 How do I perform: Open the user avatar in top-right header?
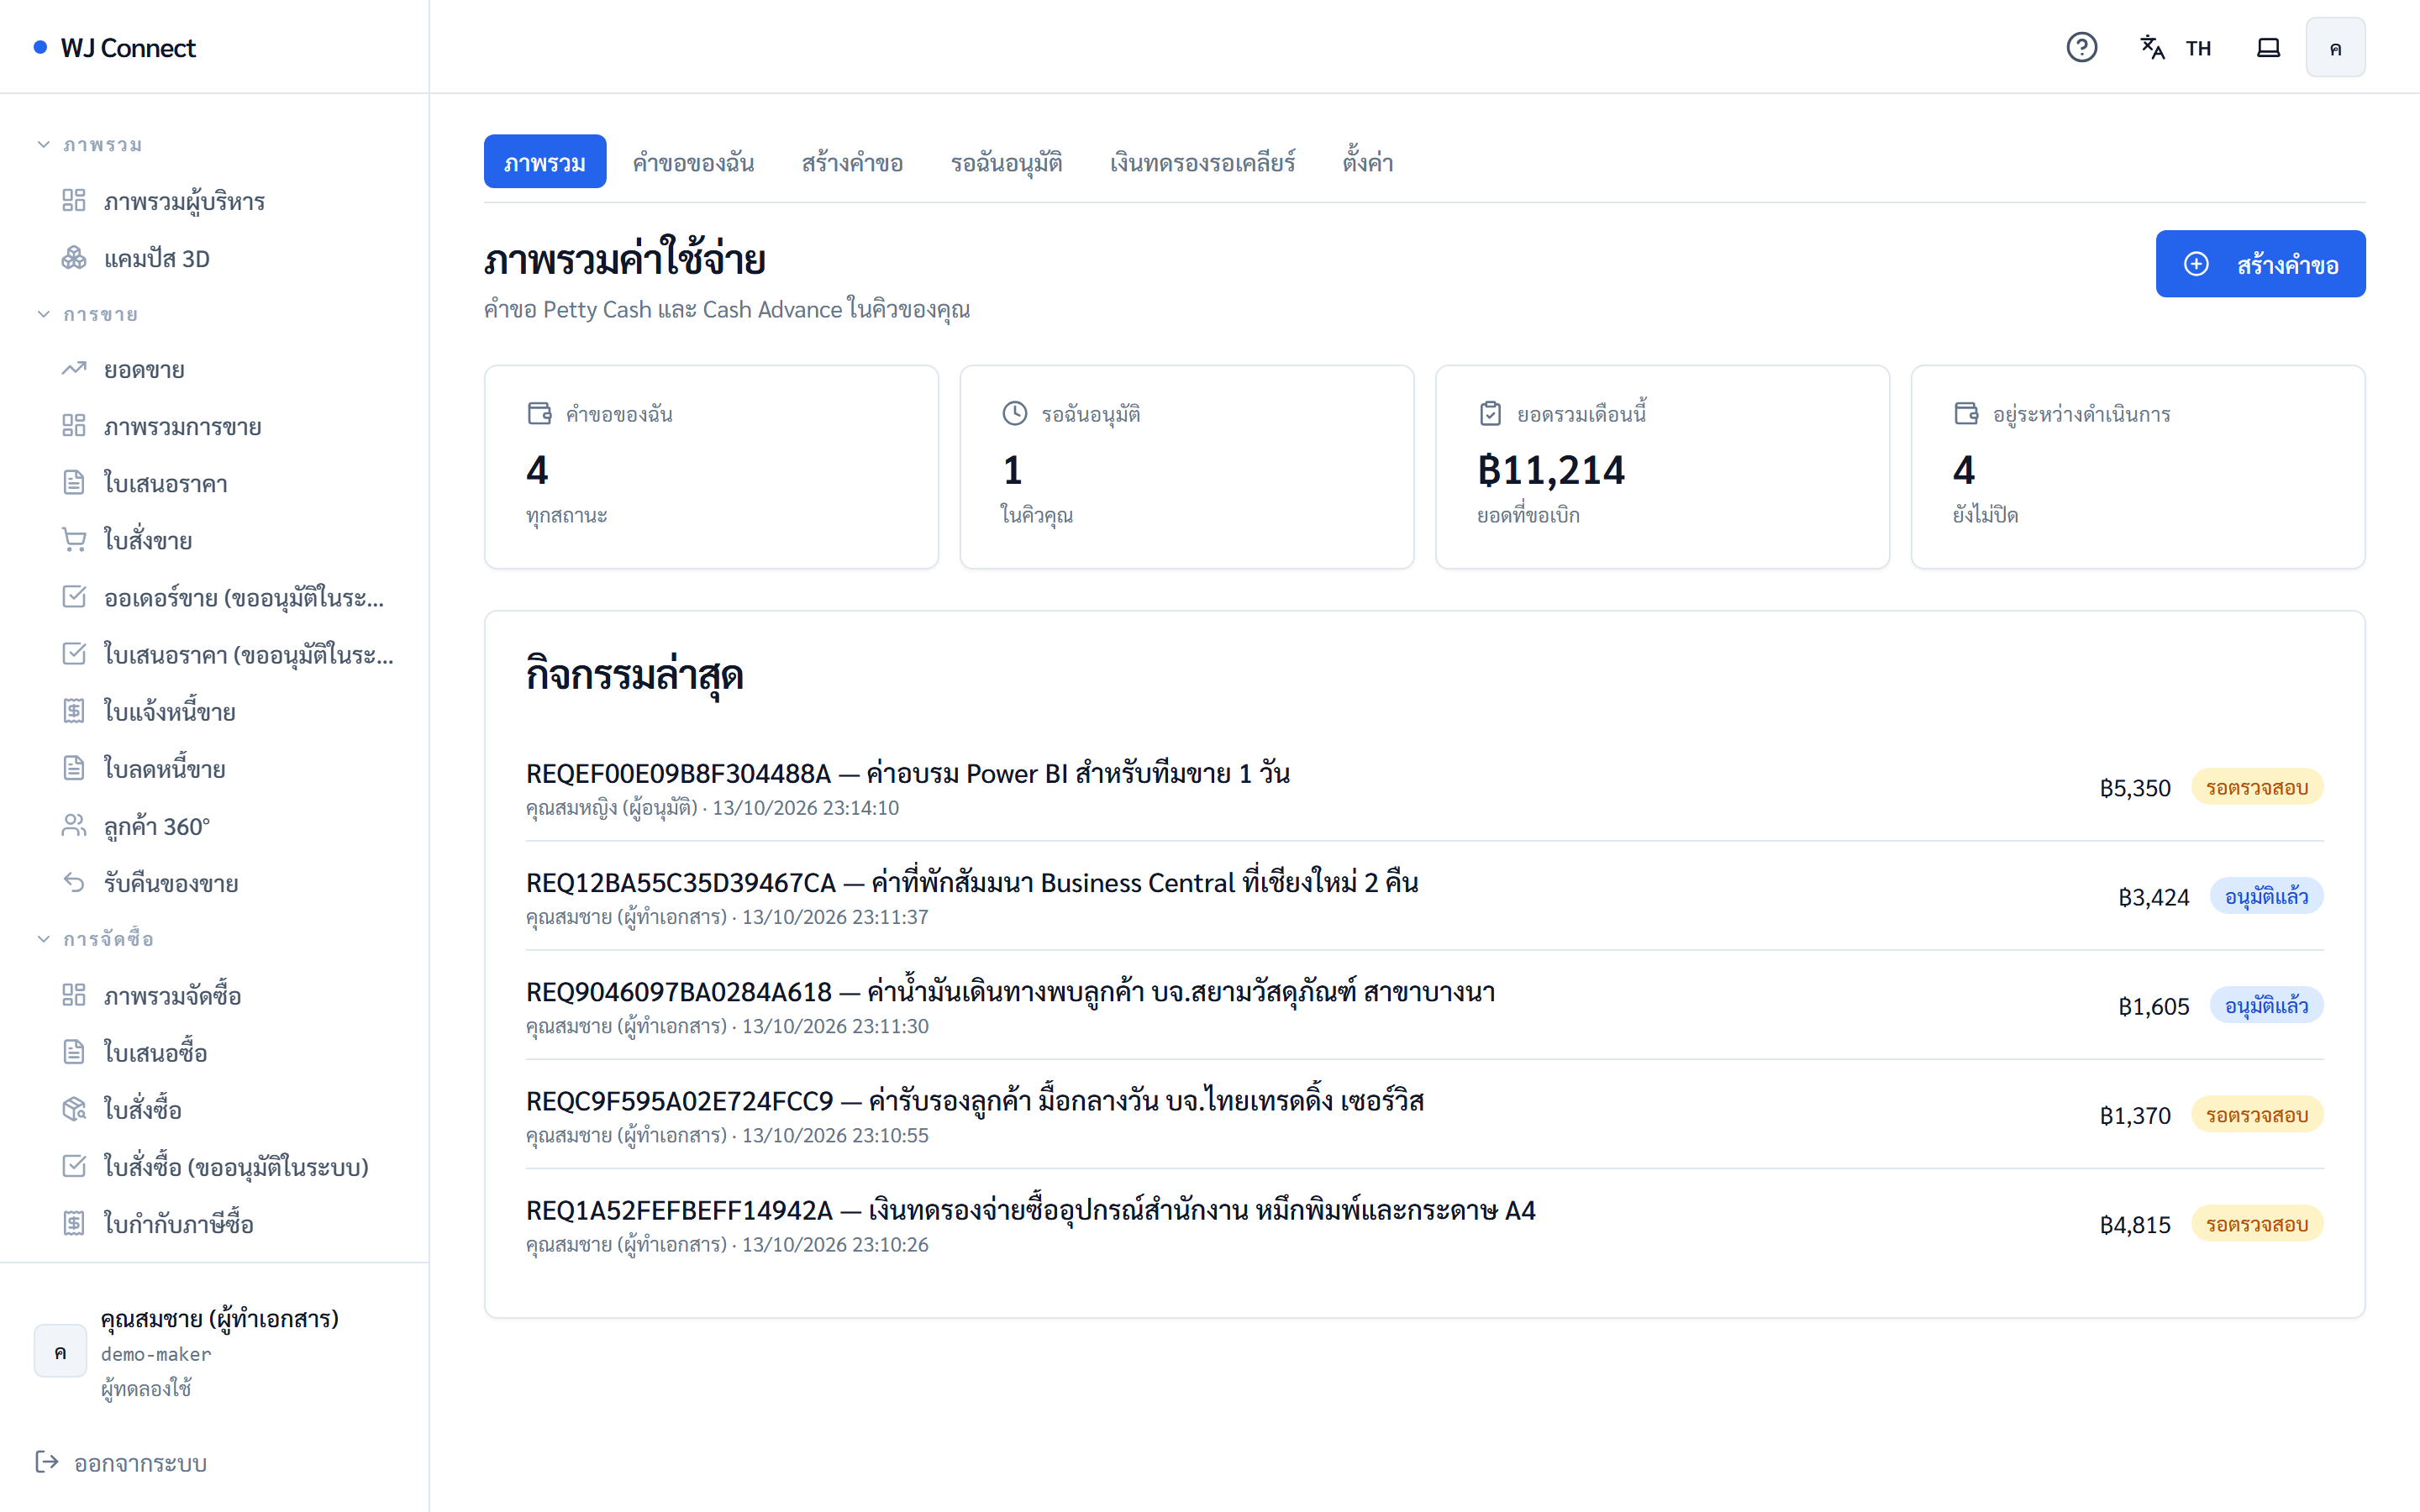point(2335,47)
